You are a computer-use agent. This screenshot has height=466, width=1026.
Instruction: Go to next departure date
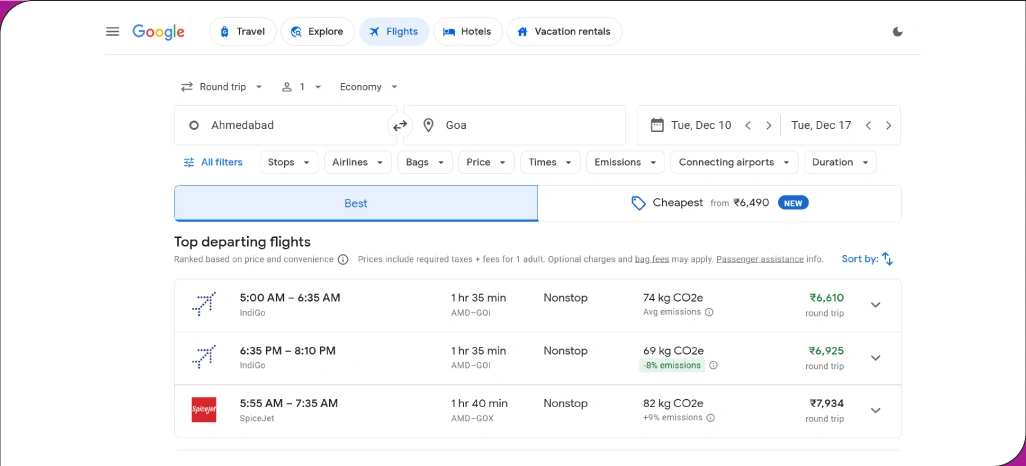769,125
